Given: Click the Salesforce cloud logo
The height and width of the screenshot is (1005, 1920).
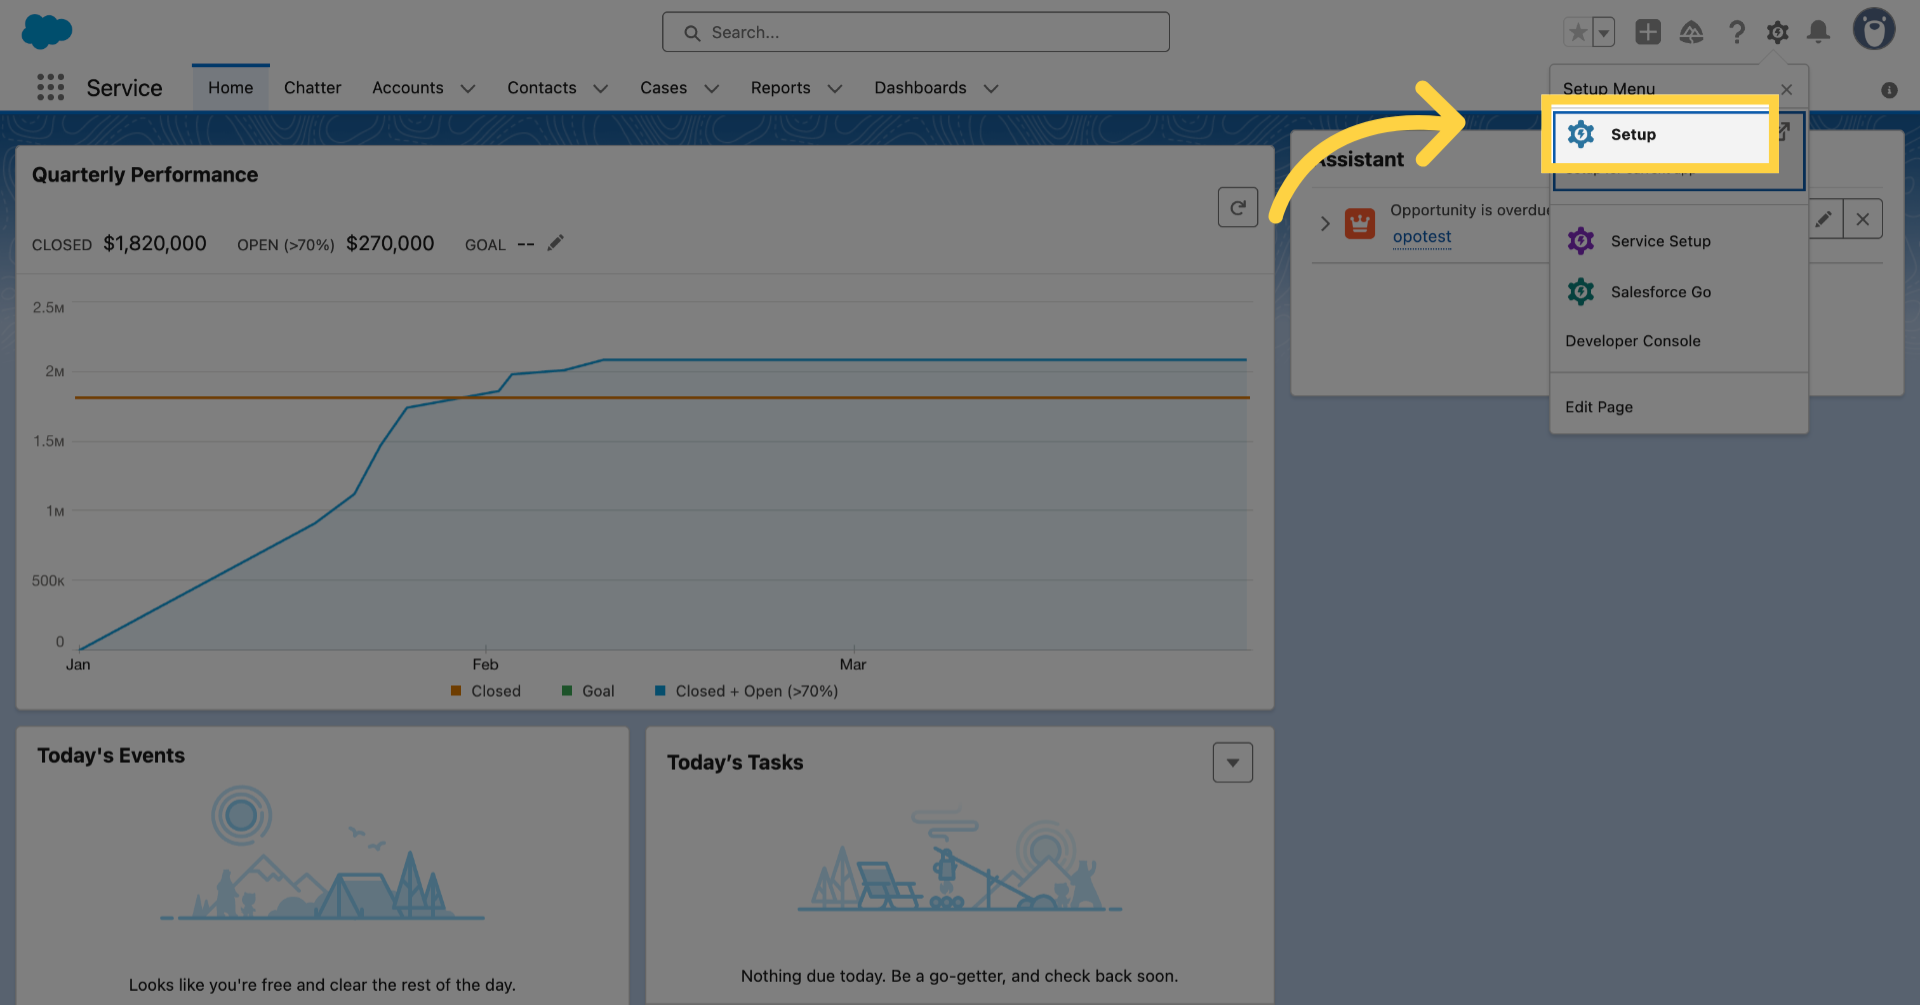Looking at the screenshot, I should (x=46, y=31).
